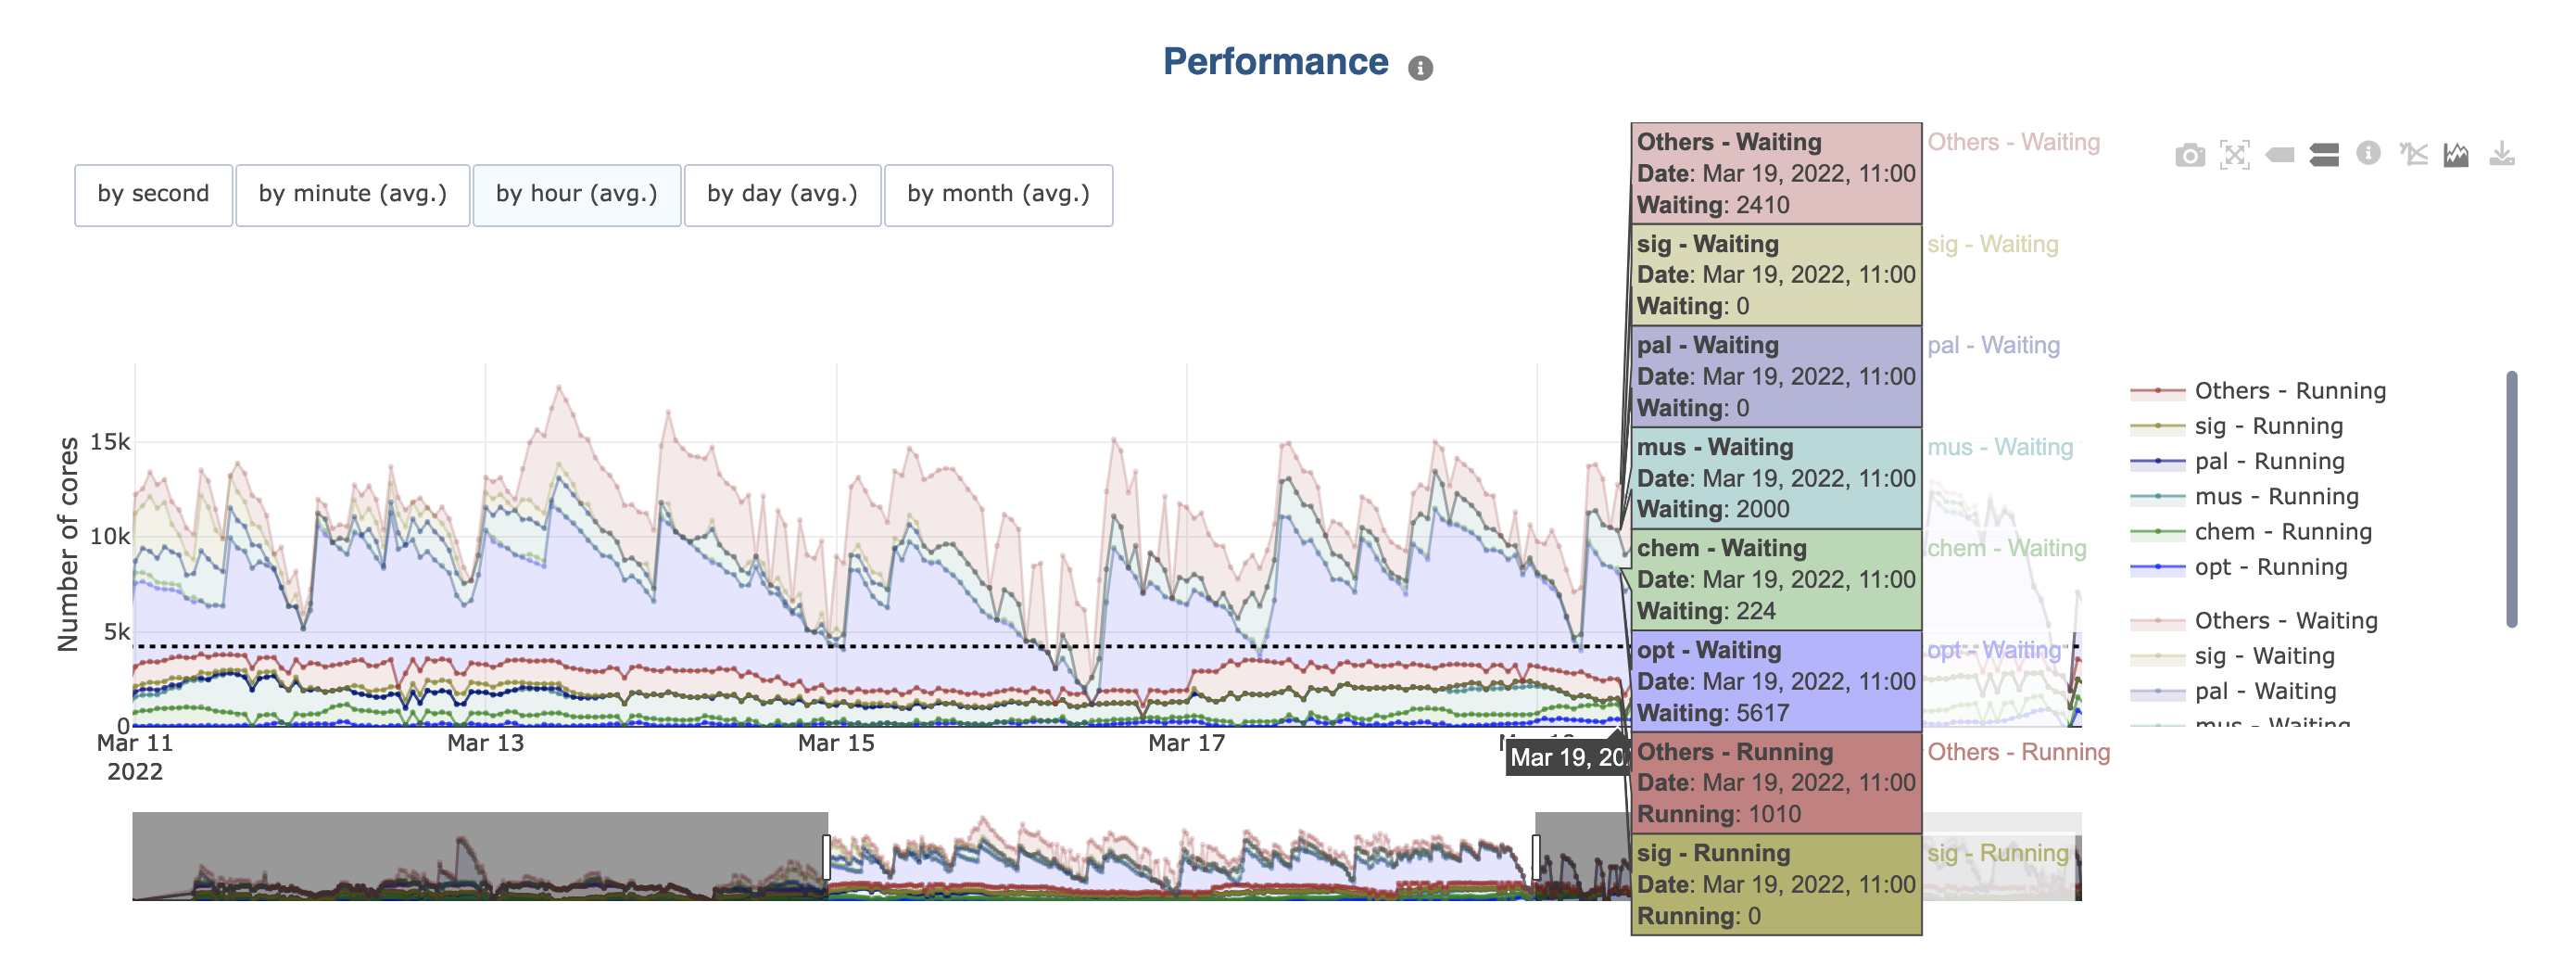Hide the 'pal - Waiting' trace
Viewport: 2576px width, 953px height.
point(2266,691)
